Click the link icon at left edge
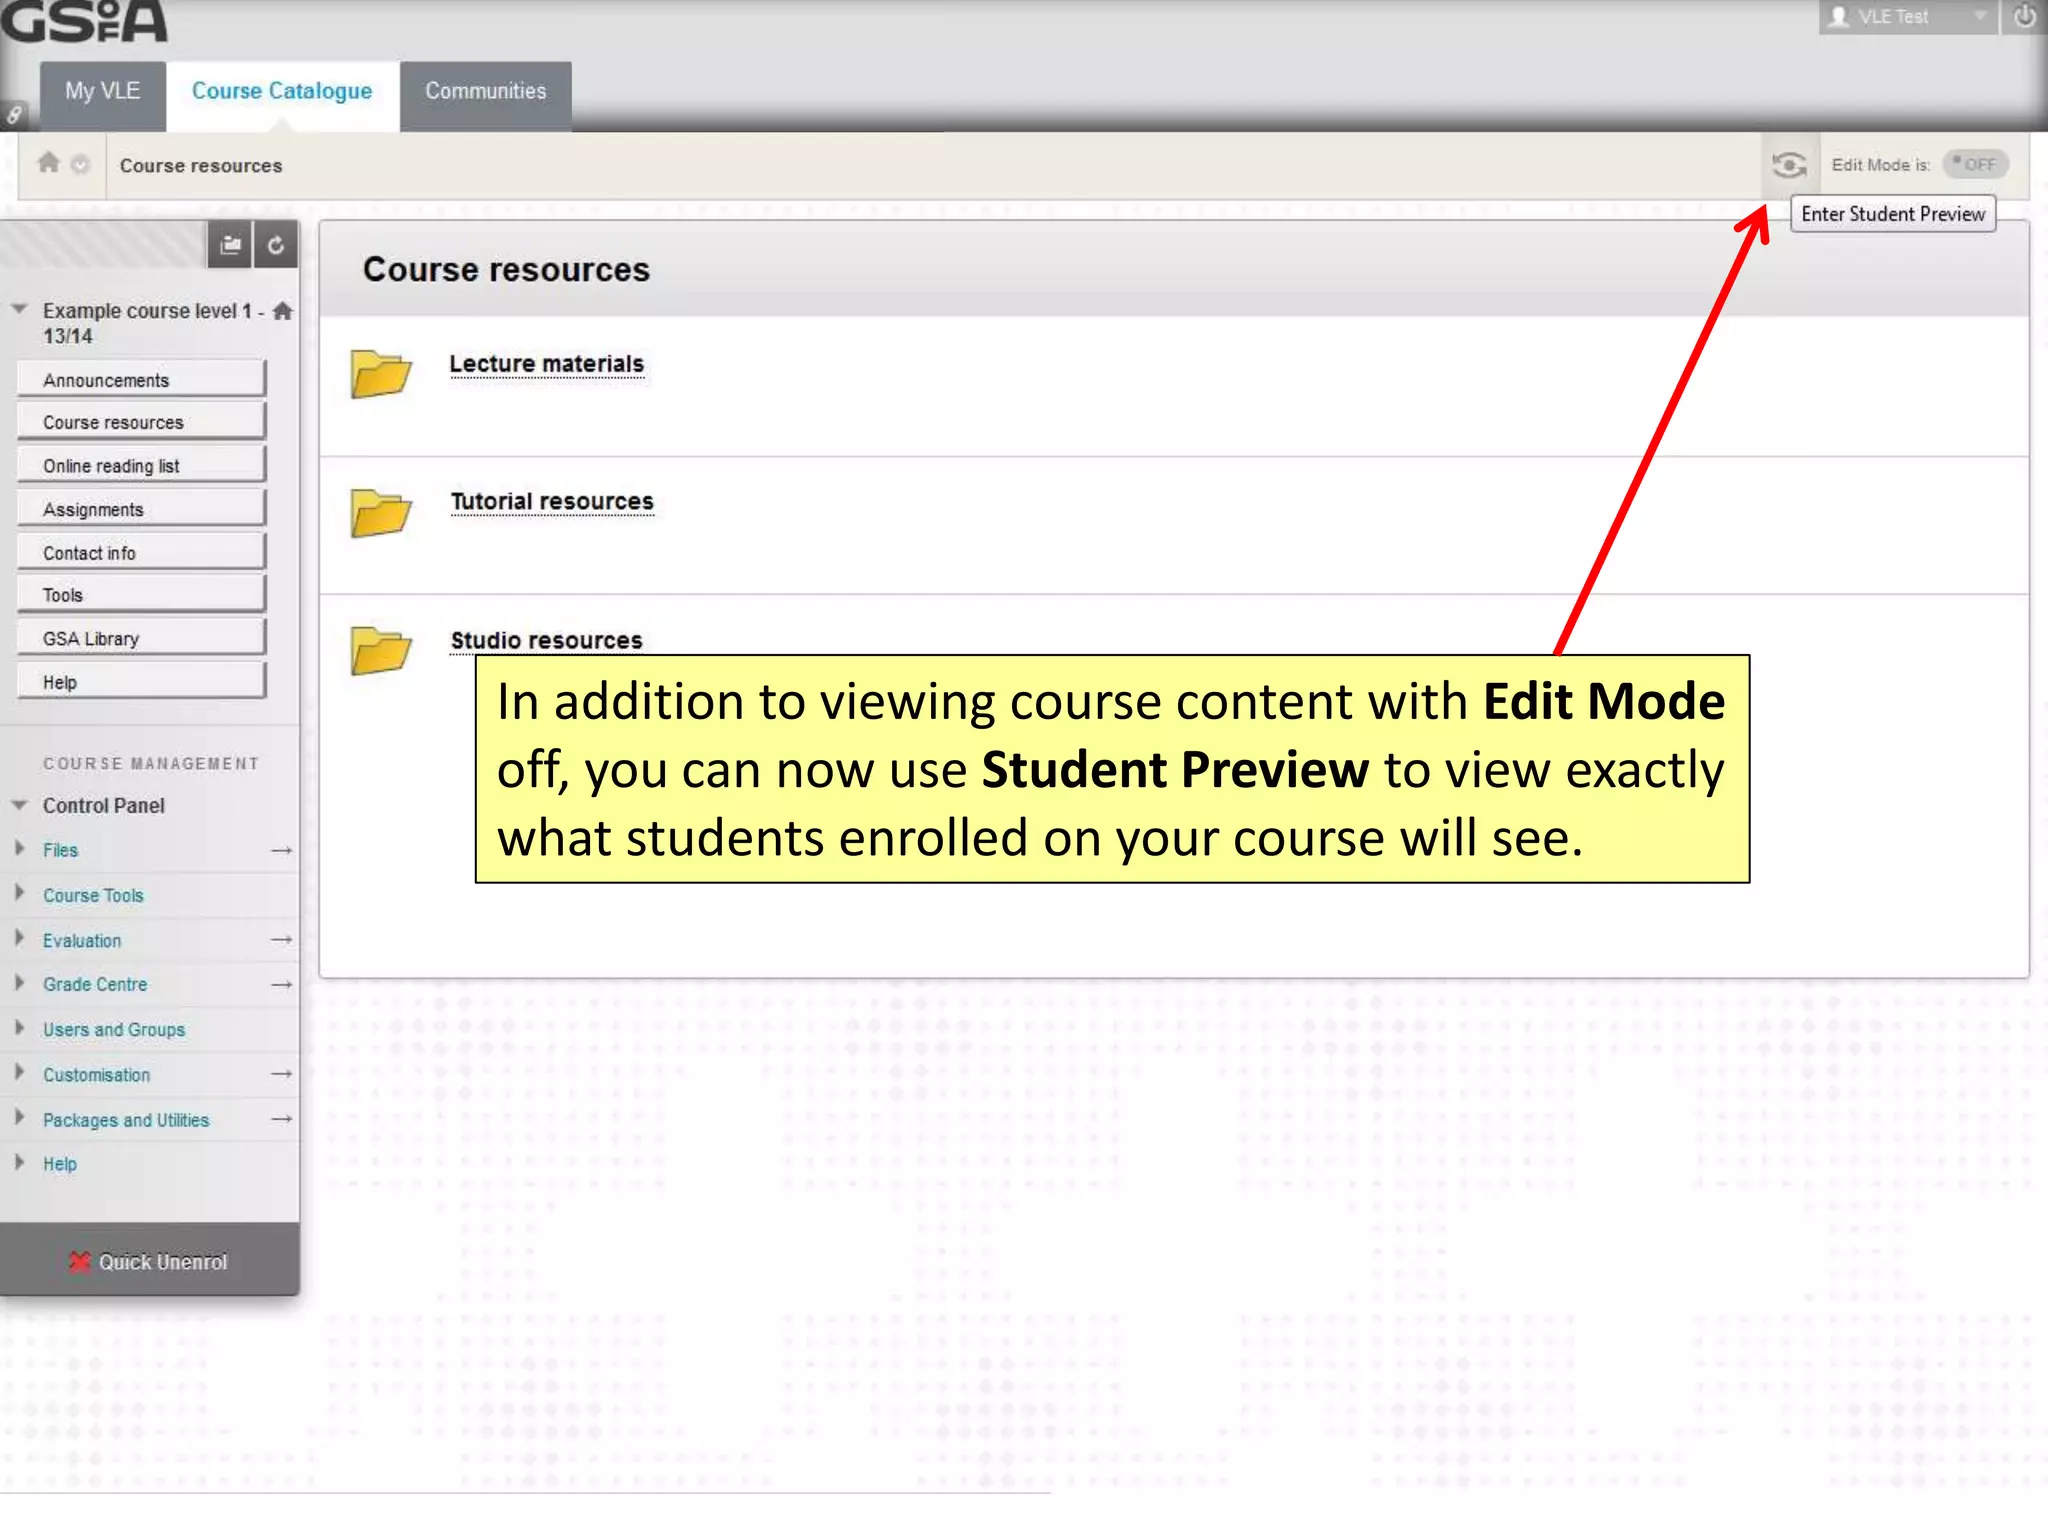This screenshot has width=2048, height=1536. 14,115
